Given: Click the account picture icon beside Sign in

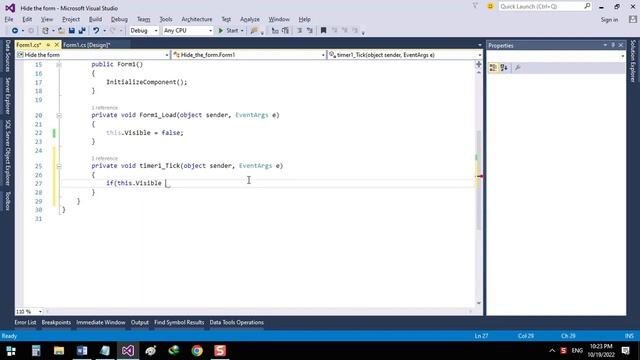Looking at the screenshot, I should [x=633, y=19].
